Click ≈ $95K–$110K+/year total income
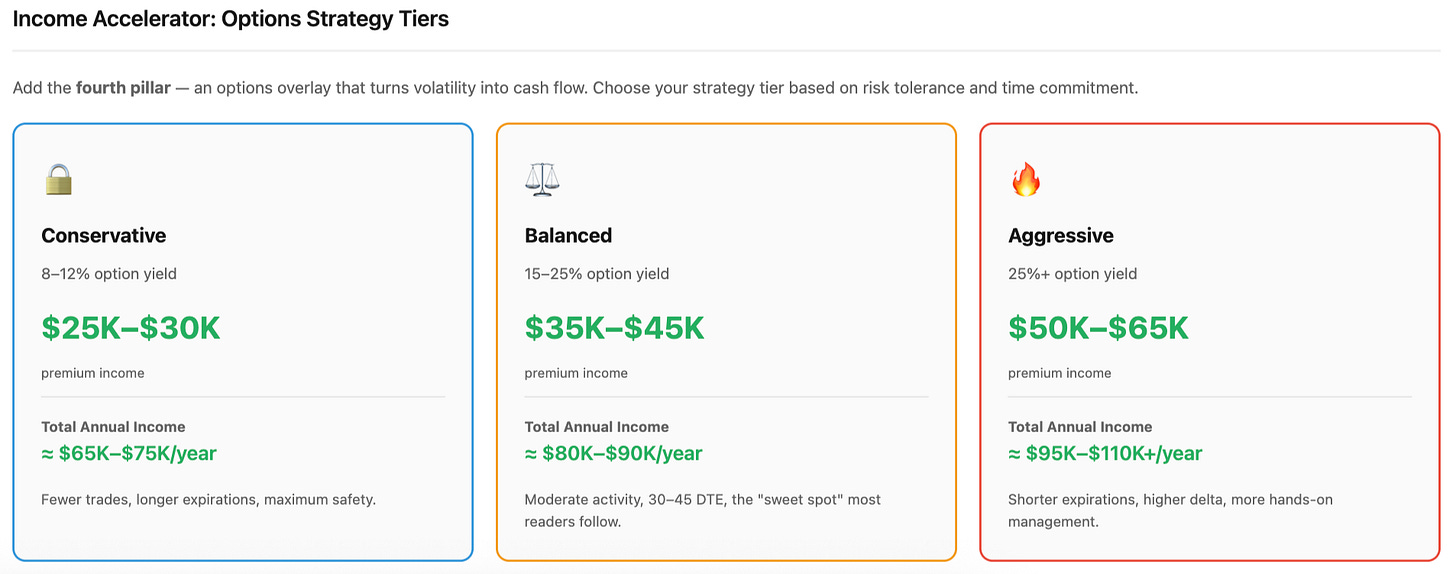Viewport: 1456px width, 574px height. [x=1105, y=454]
